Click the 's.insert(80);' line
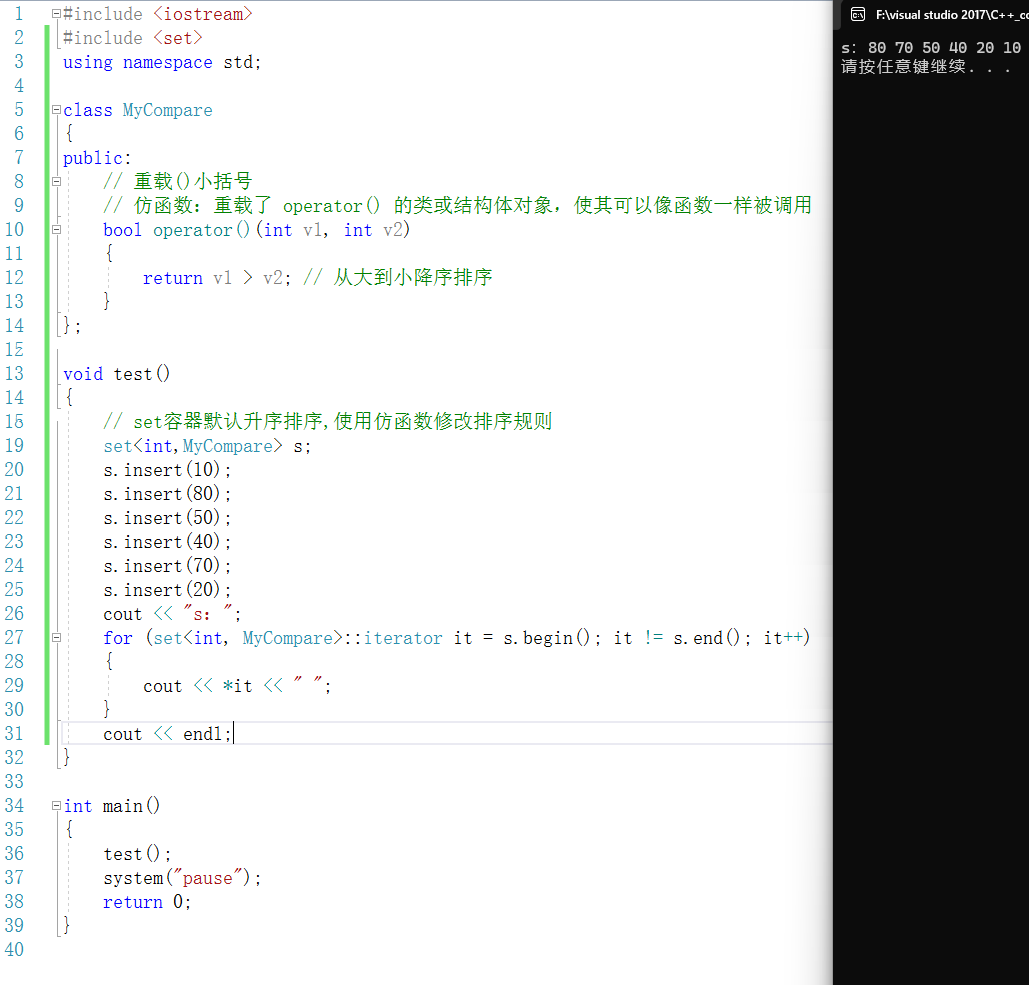The image size is (1029, 985). point(167,494)
